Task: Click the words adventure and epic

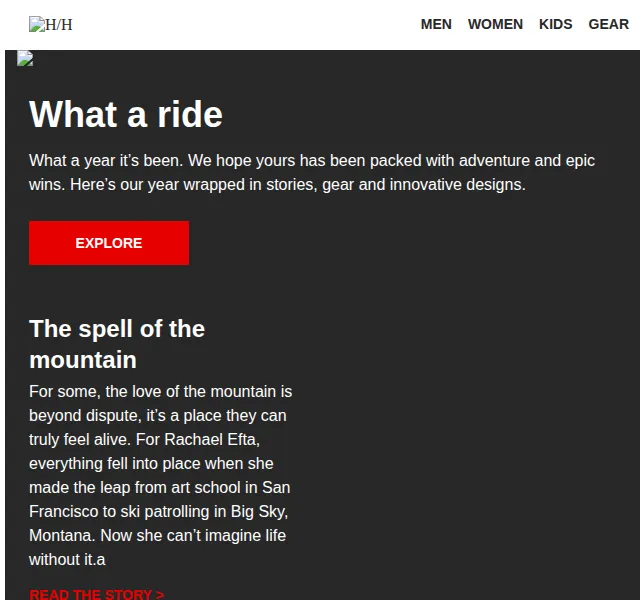Action: pyautogui.click(x=527, y=160)
